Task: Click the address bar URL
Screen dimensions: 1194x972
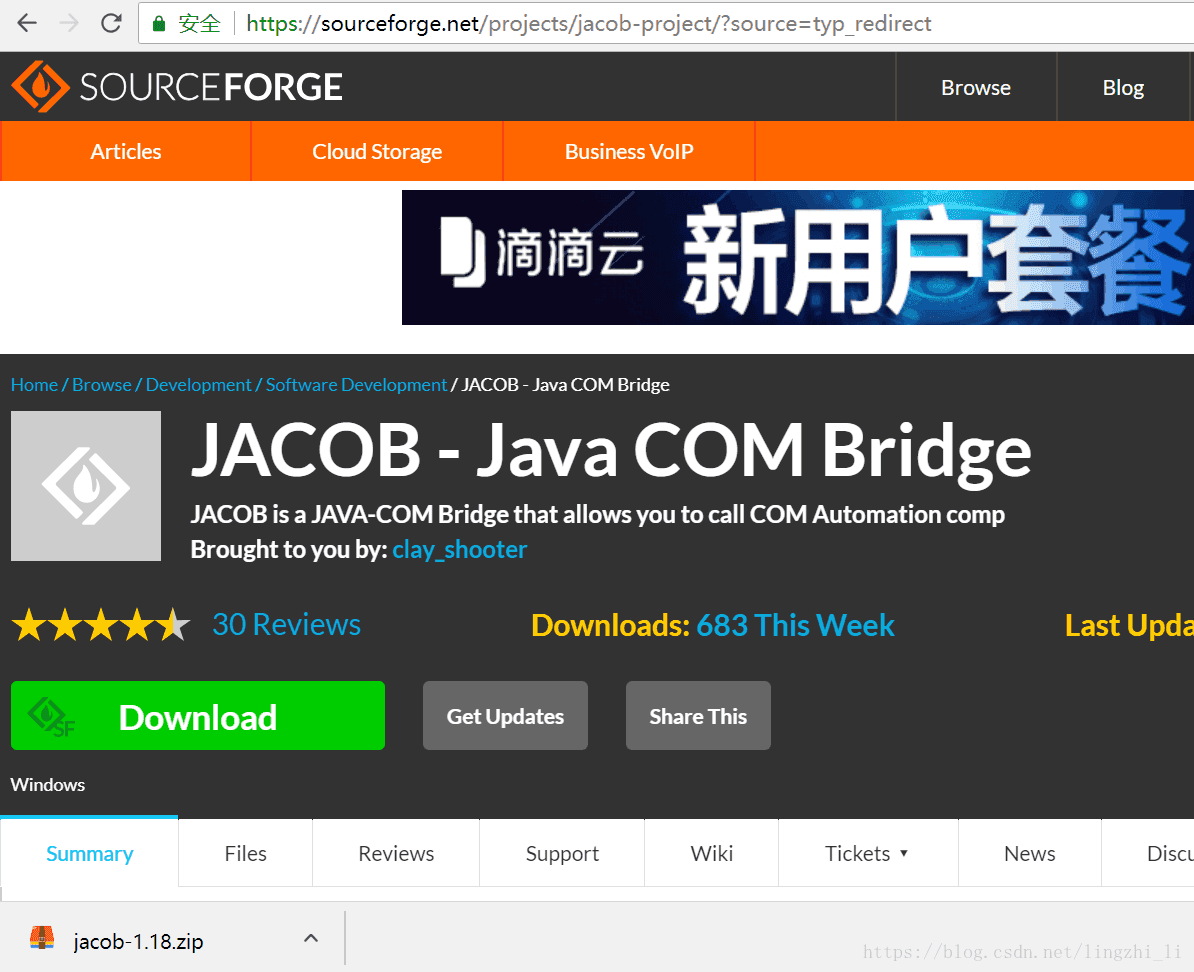Action: pos(588,24)
